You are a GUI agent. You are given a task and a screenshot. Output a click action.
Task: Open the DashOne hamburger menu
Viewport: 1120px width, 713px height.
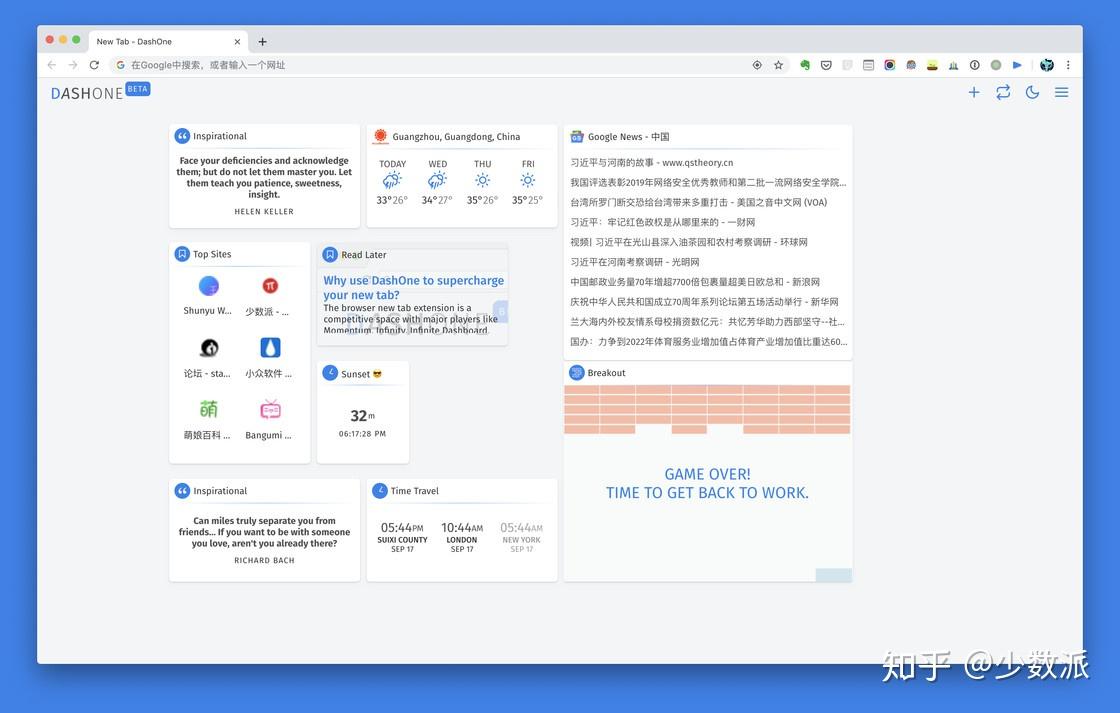click(1061, 92)
